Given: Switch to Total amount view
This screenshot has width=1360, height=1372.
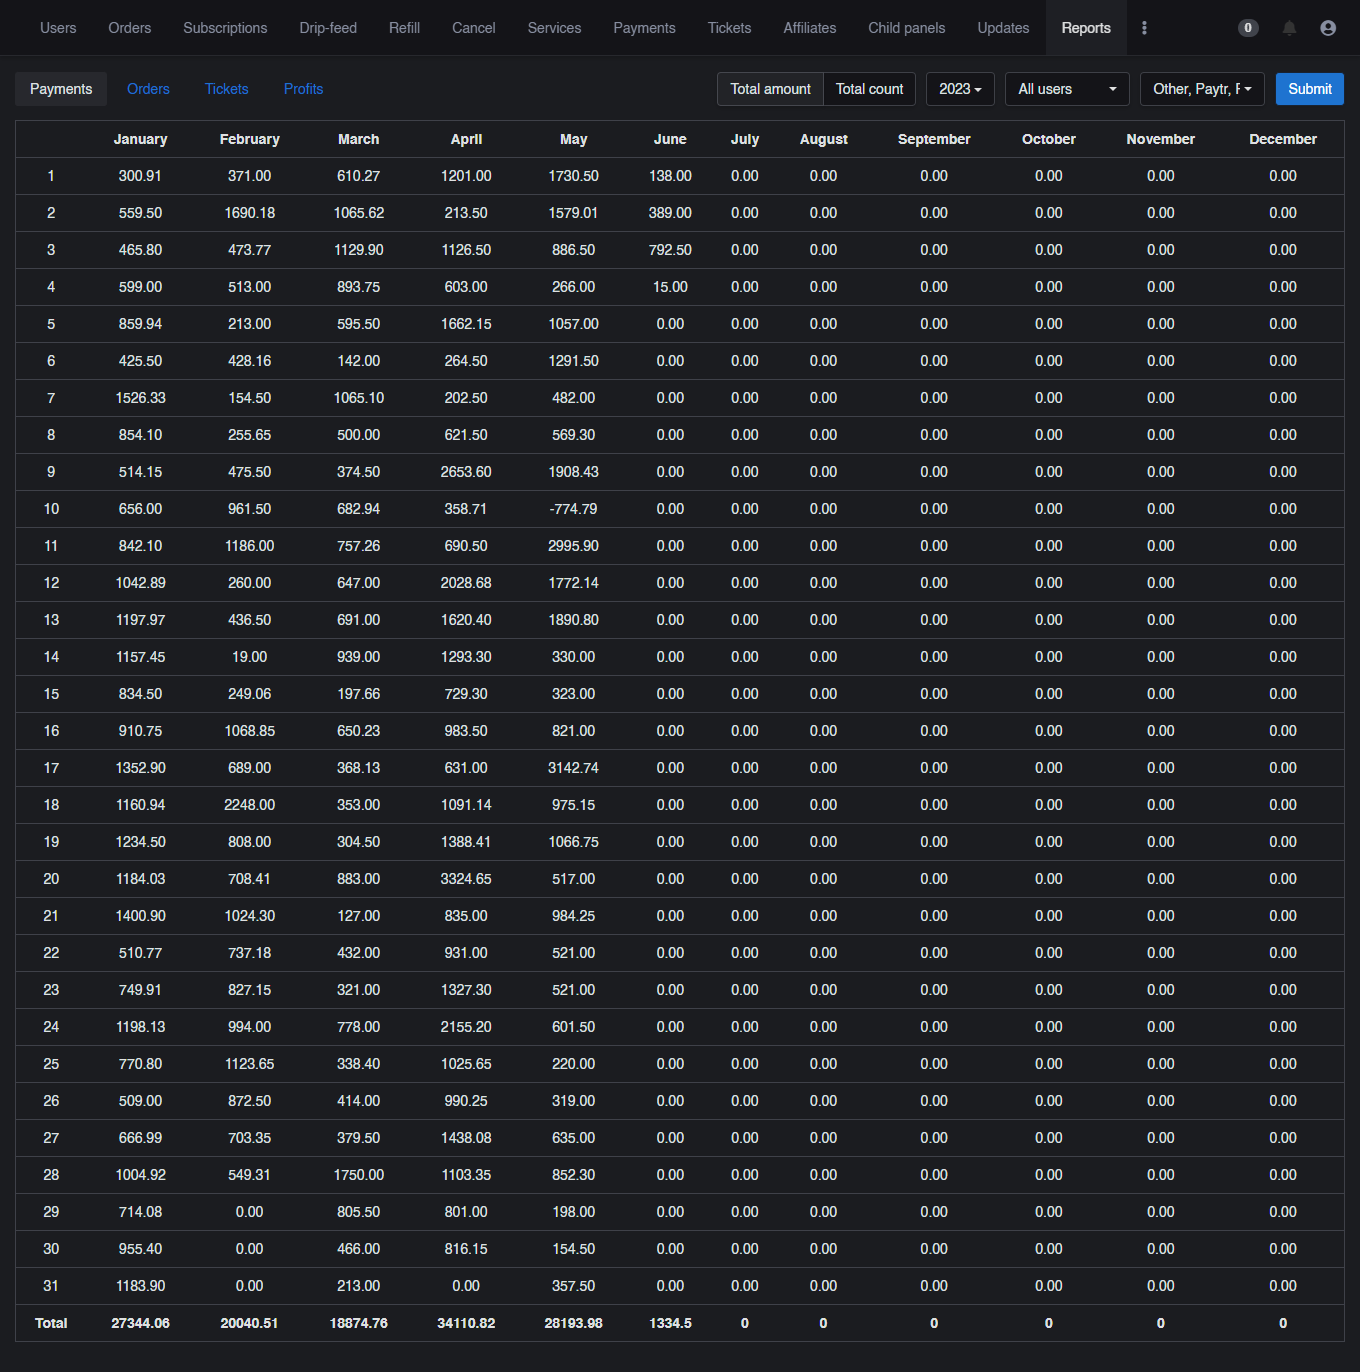Looking at the screenshot, I should (770, 89).
